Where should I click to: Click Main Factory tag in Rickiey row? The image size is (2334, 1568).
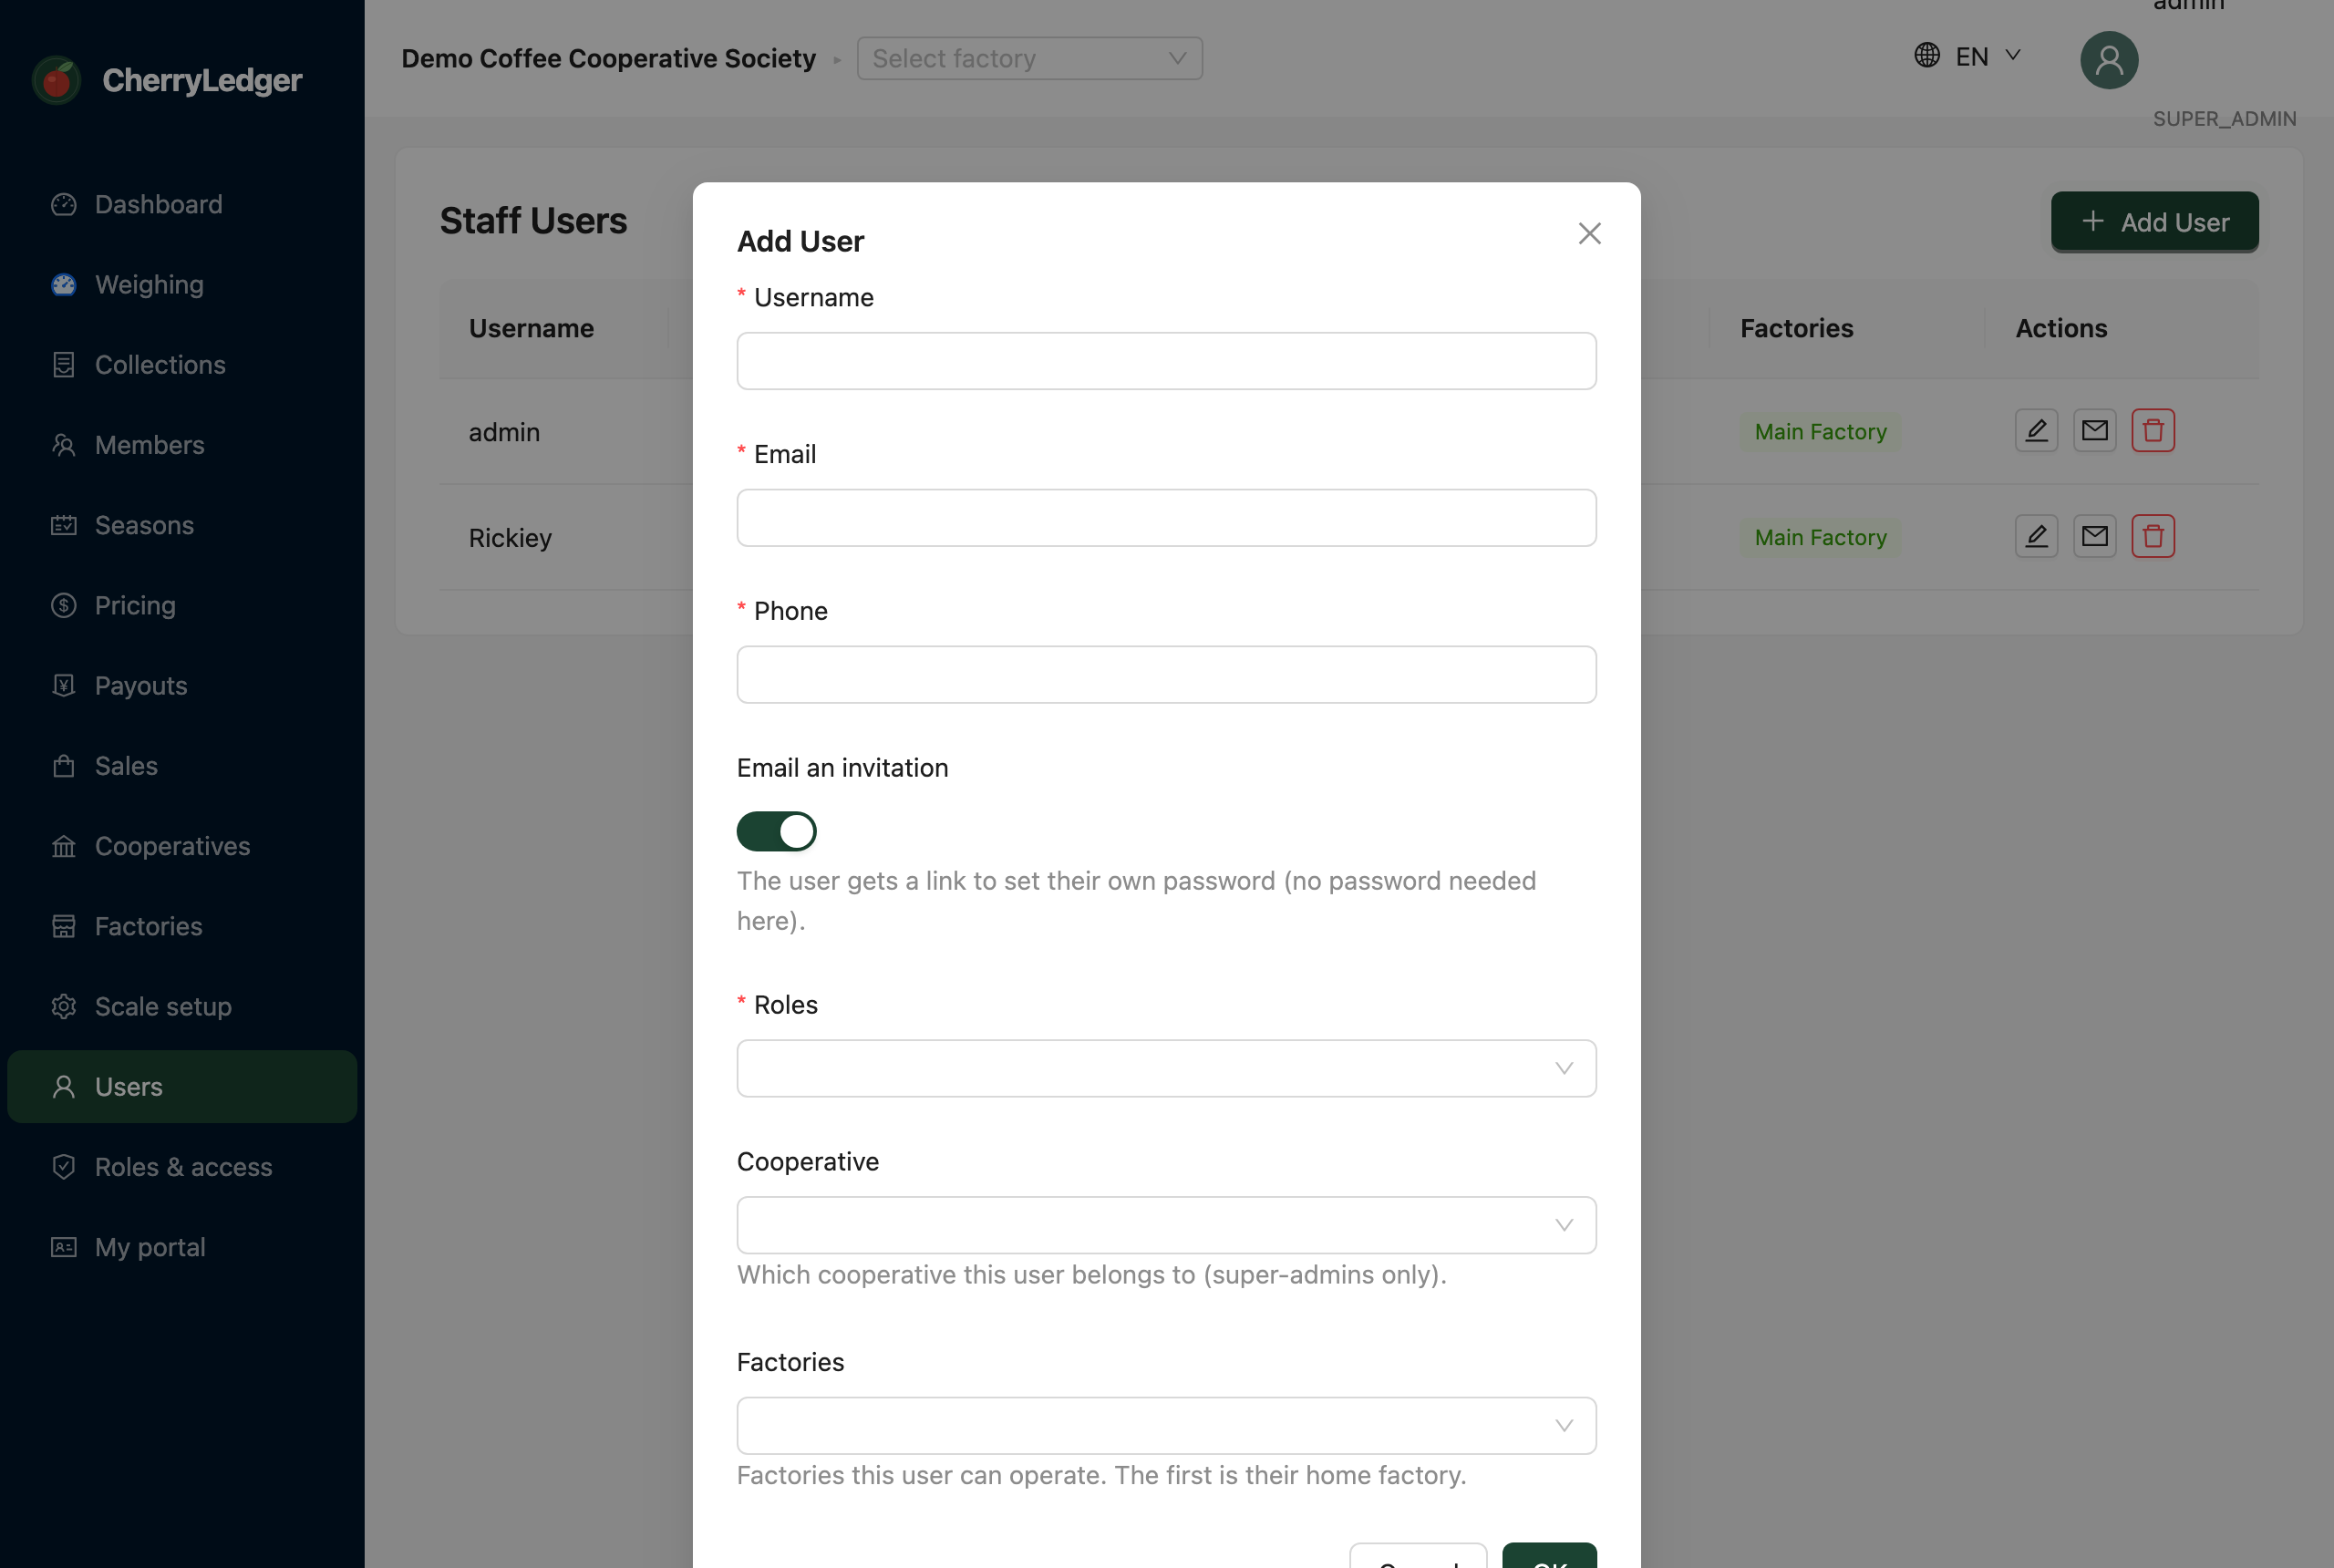click(1820, 538)
